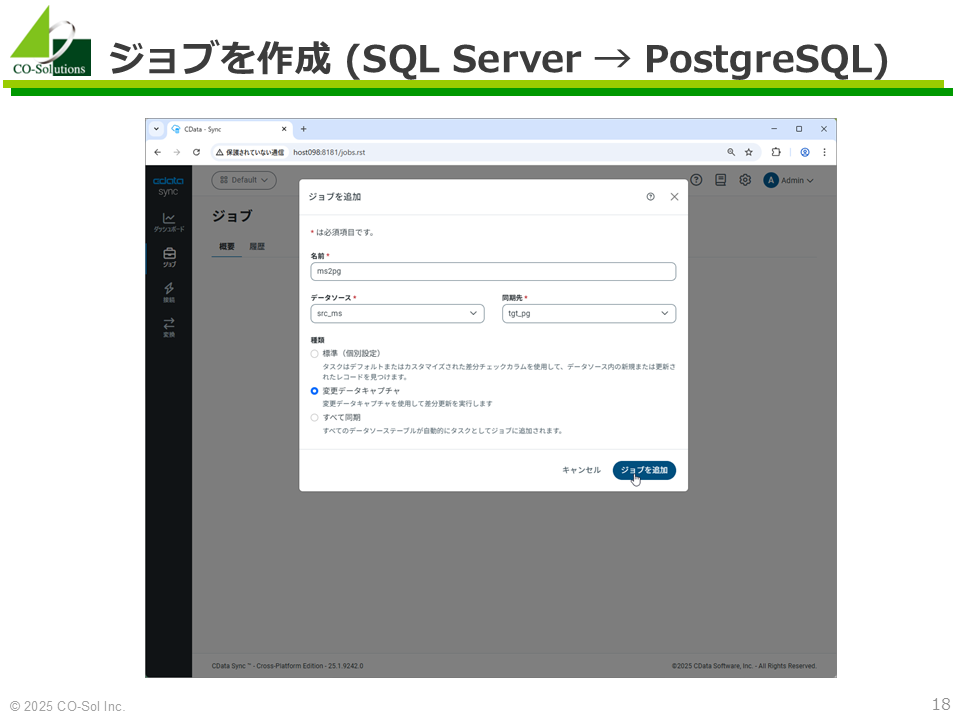Screen dimensions: 960x720
Task: Select the 変更データキャプチャ radio button
Action: pyautogui.click(x=314, y=391)
